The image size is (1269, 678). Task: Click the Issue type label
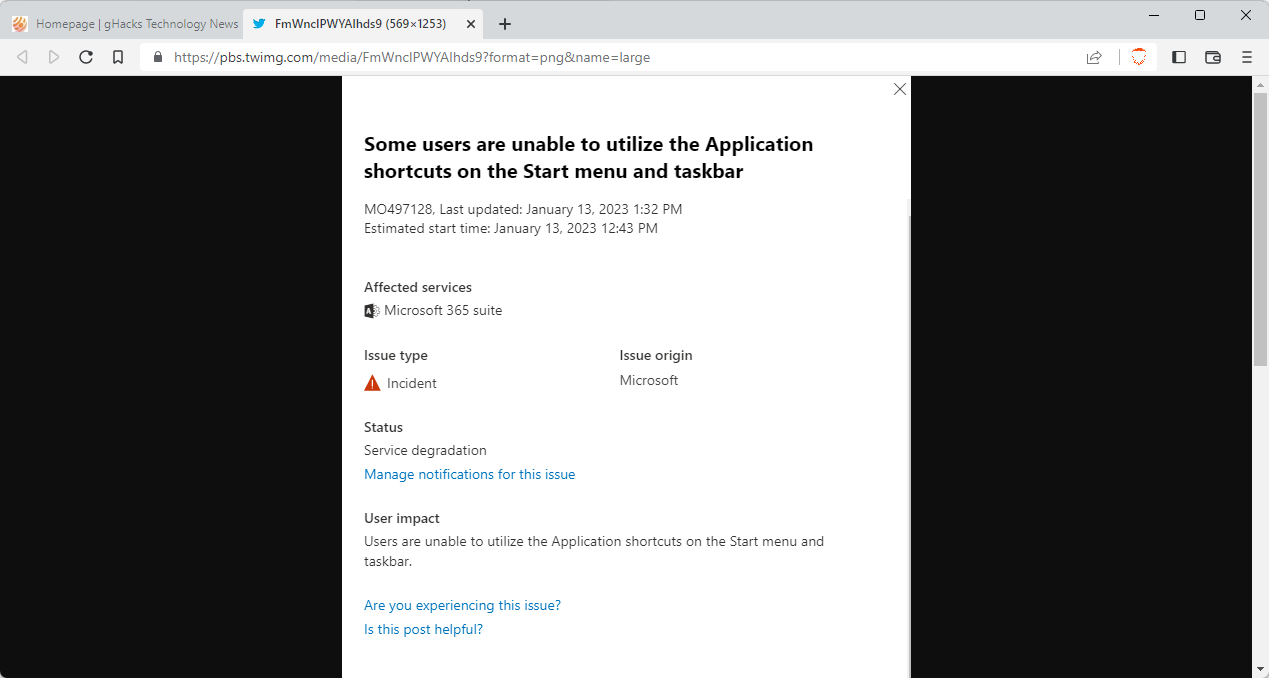pyautogui.click(x=396, y=355)
